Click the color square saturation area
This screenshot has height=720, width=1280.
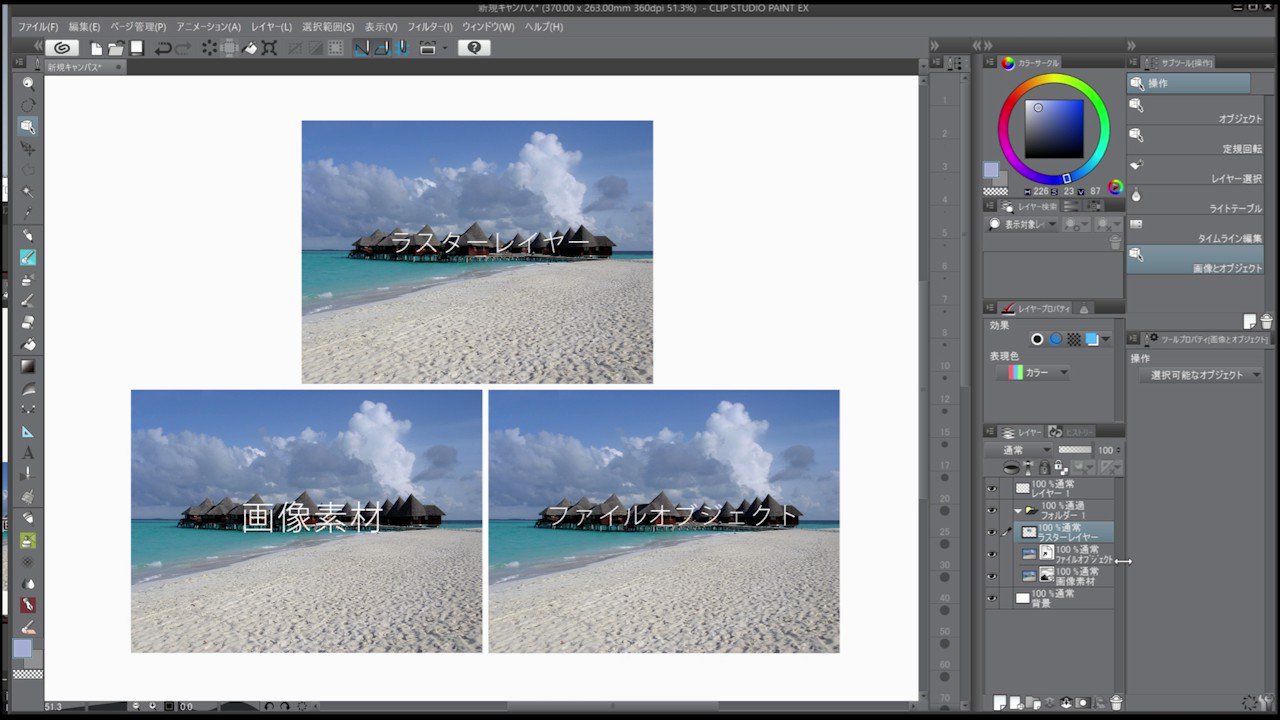[1054, 129]
